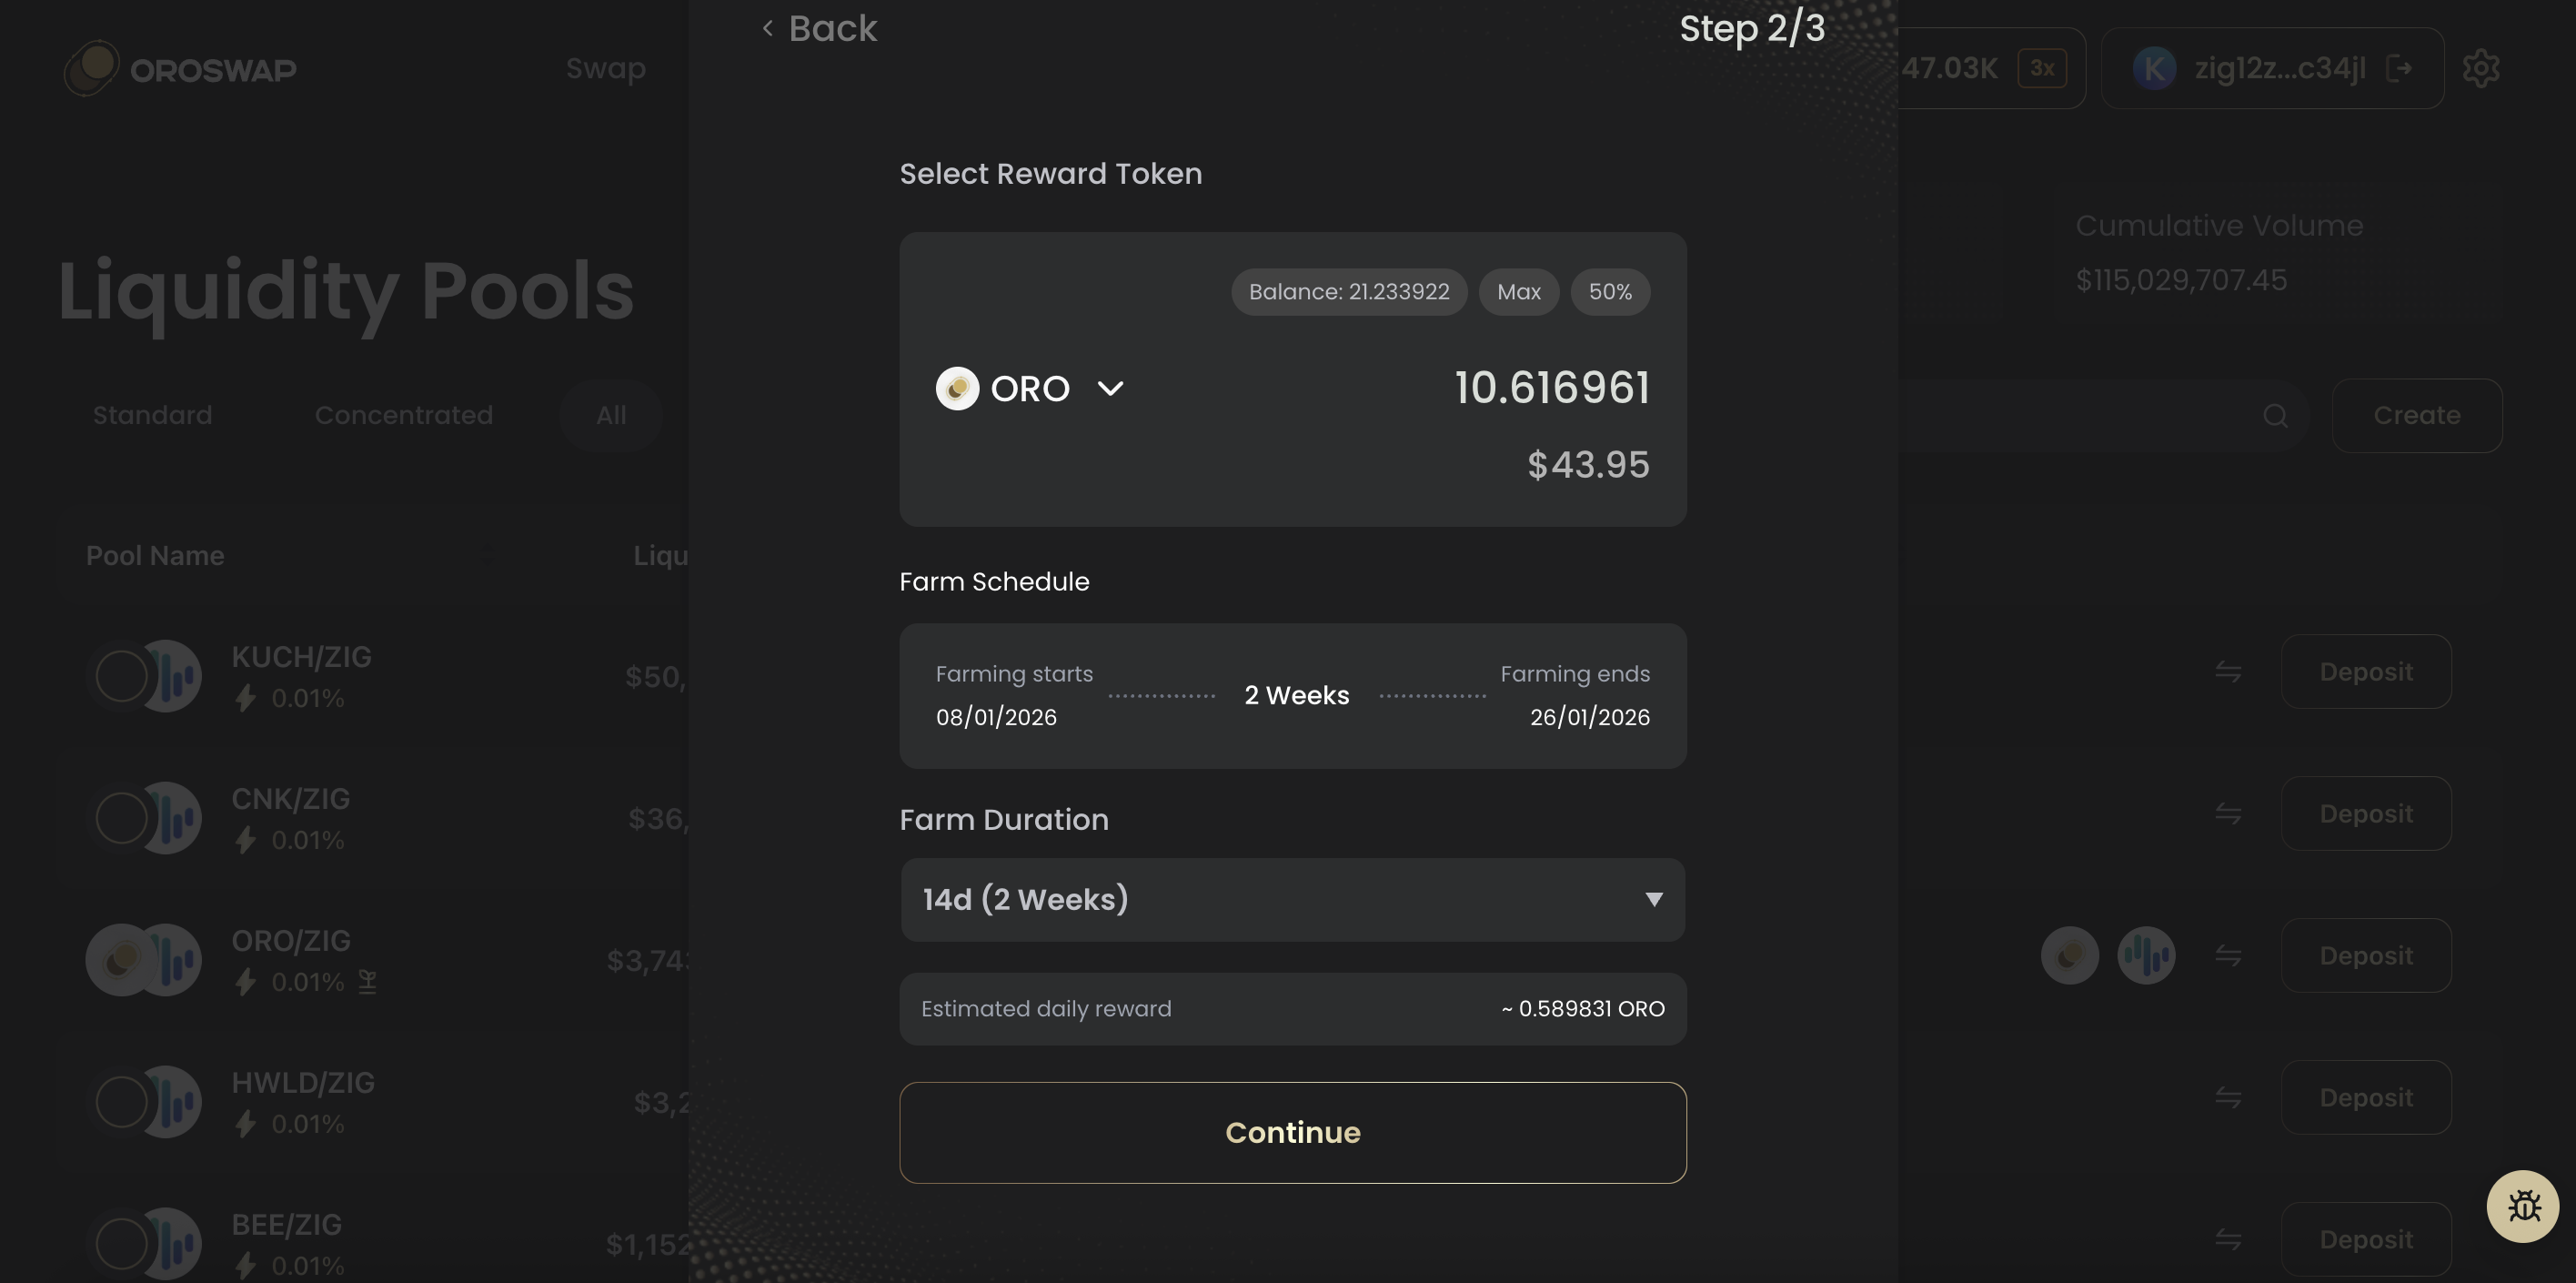Click the amount field showing 10.616961

(1551, 388)
